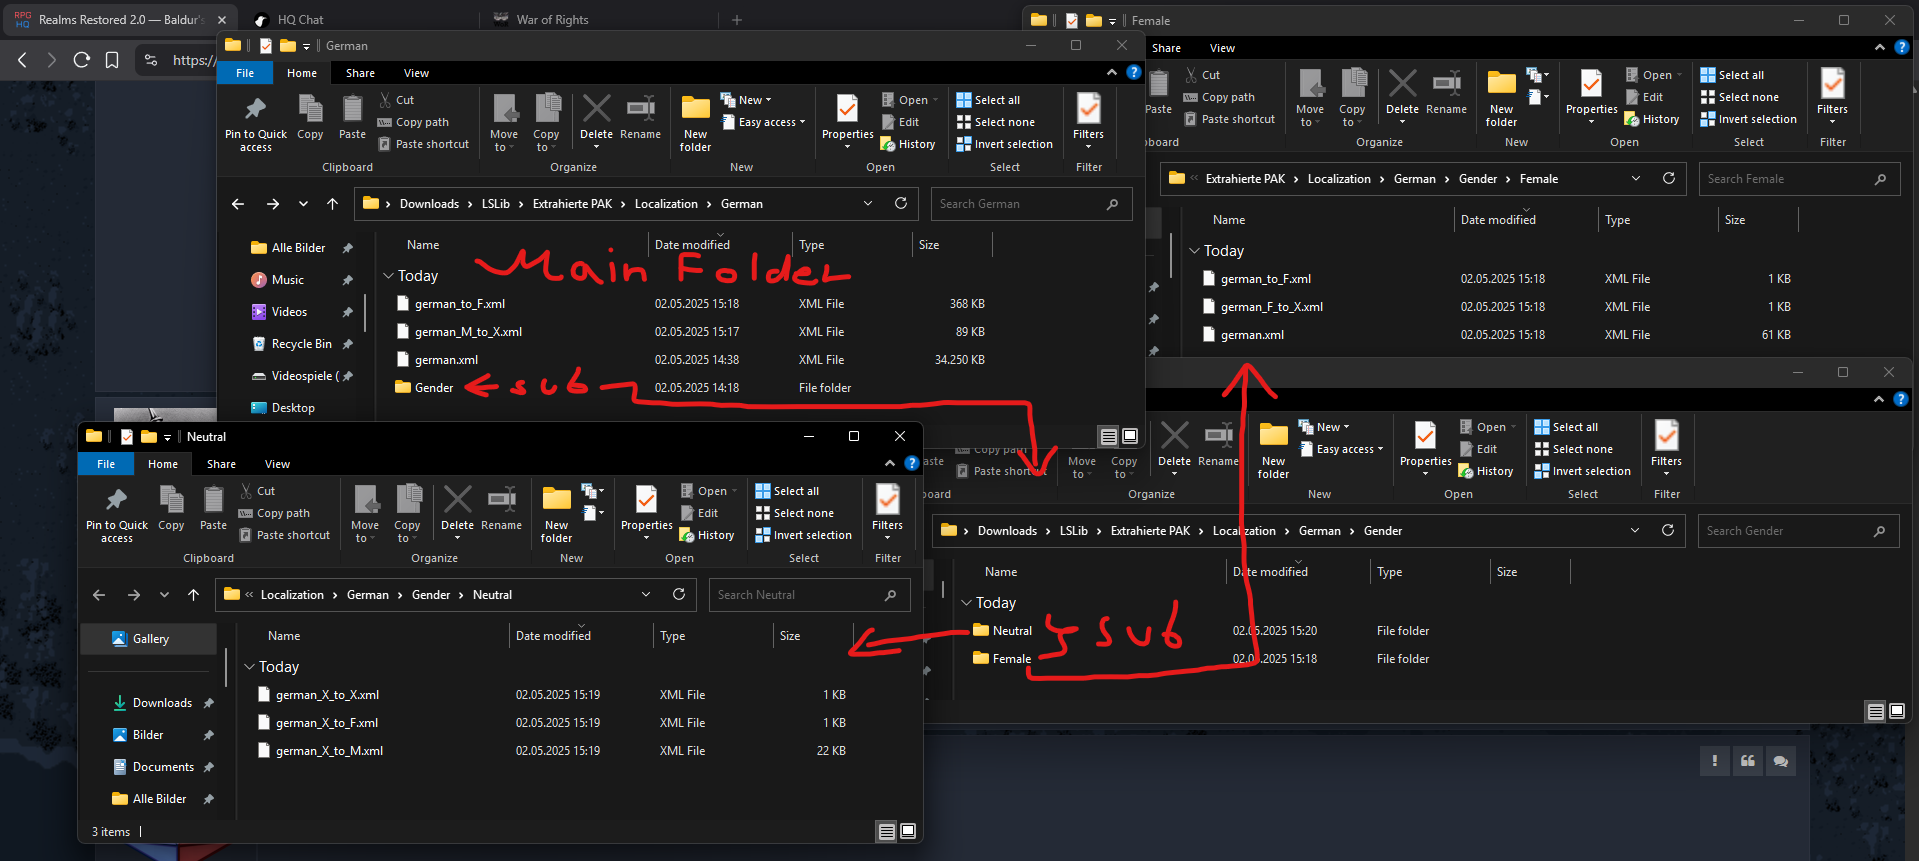Invert selection in German window
This screenshot has height=861, width=1919.
(x=1005, y=144)
